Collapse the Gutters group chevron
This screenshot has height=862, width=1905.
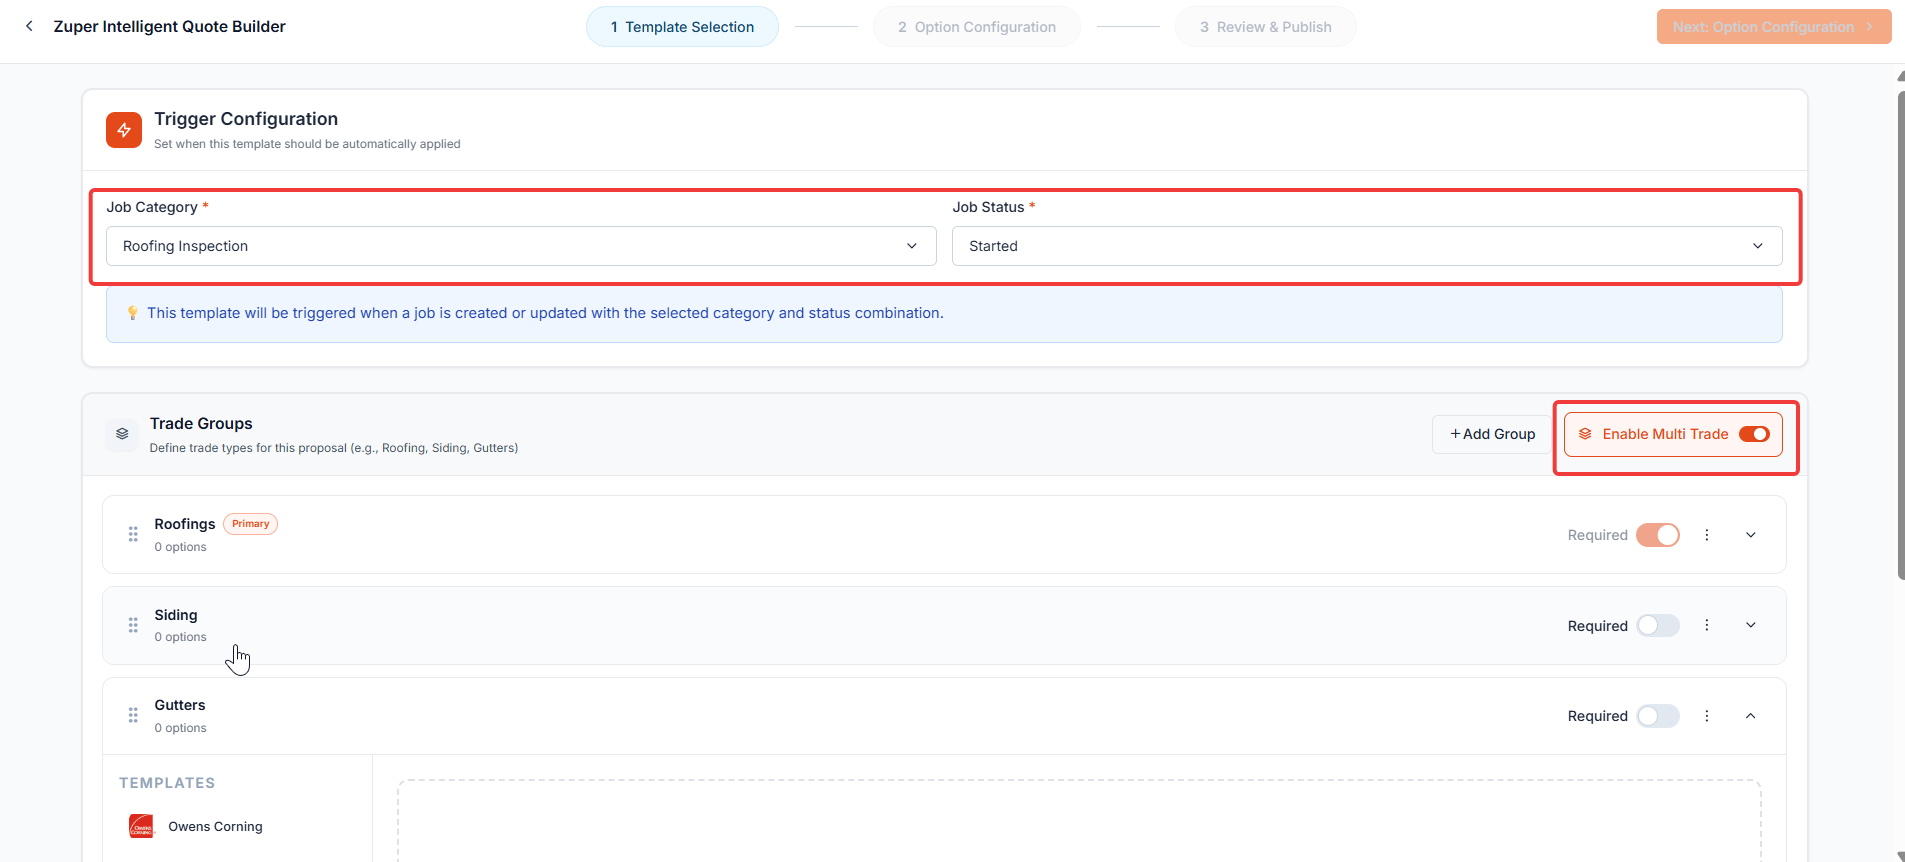coord(1751,716)
